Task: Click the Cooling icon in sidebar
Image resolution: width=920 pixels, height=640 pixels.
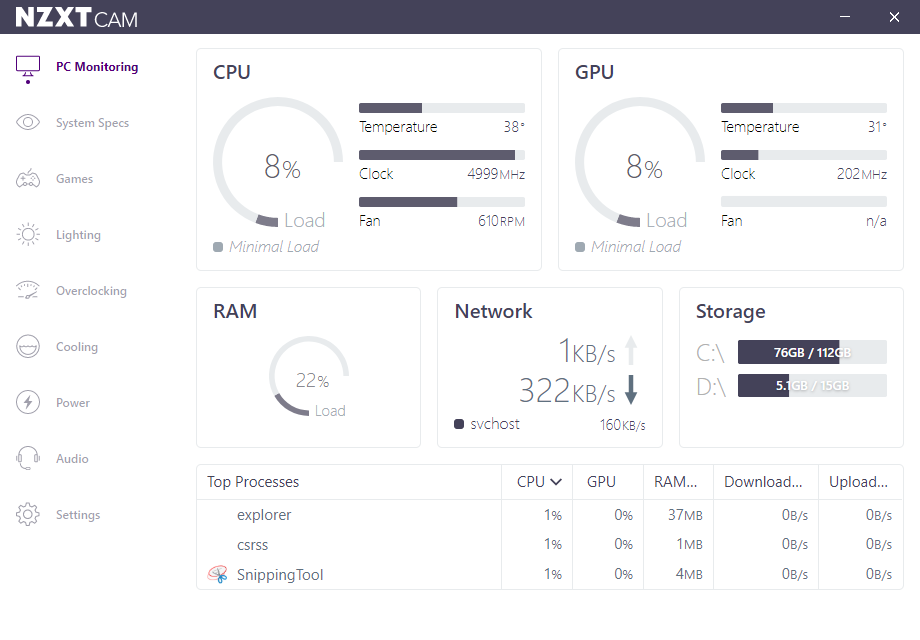Action: tap(28, 347)
